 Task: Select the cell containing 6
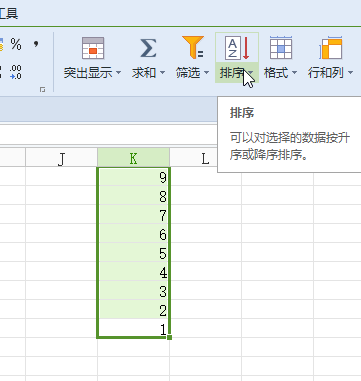(133, 233)
